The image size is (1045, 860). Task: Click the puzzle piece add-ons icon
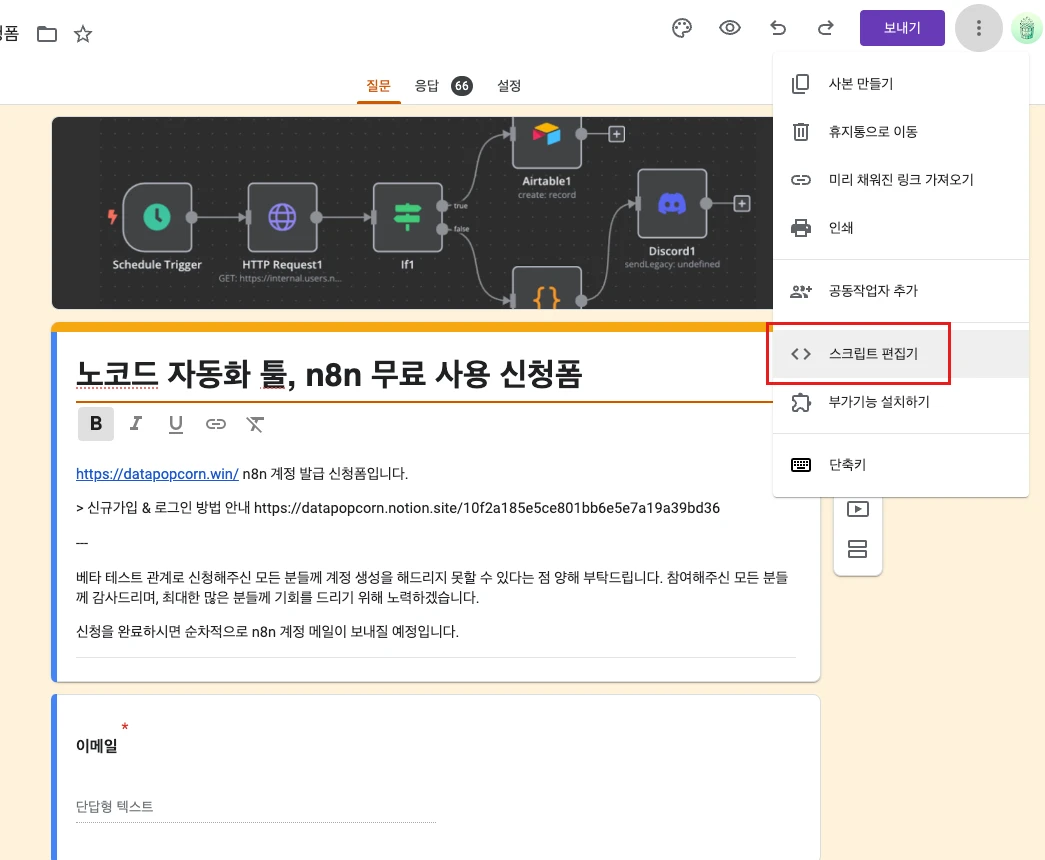pyautogui.click(x=800, y=402)
